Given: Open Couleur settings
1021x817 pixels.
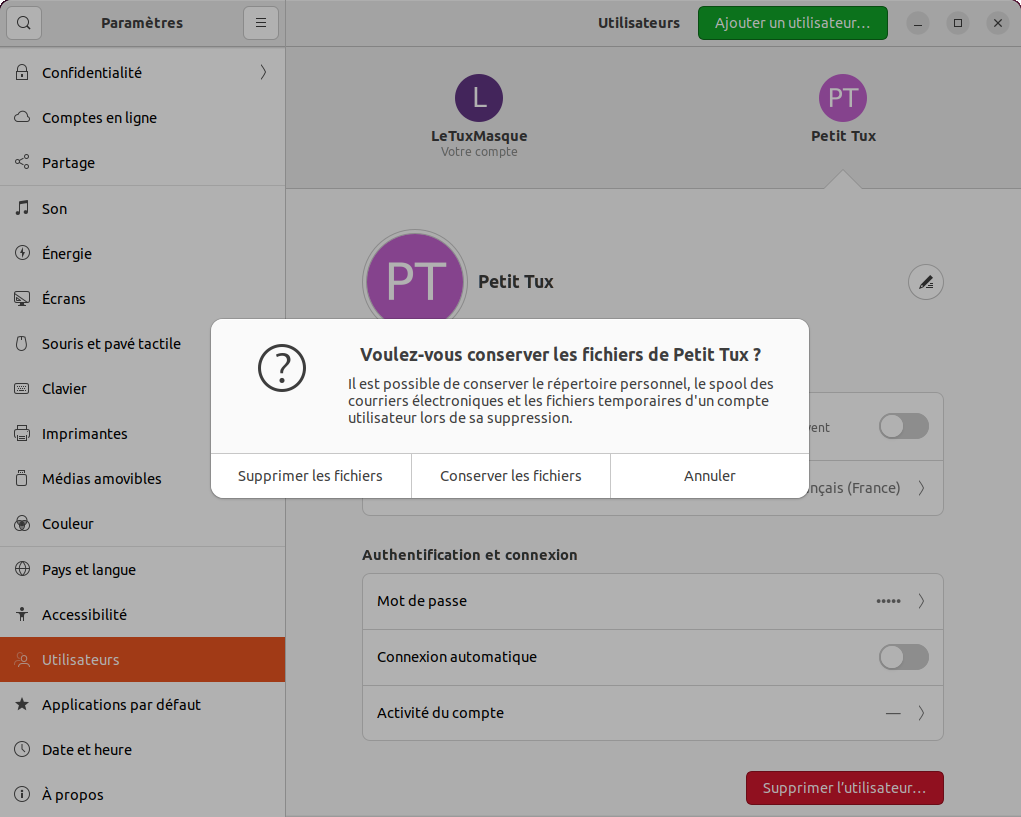Looking at the screenshot, I should tap(143, 523).
